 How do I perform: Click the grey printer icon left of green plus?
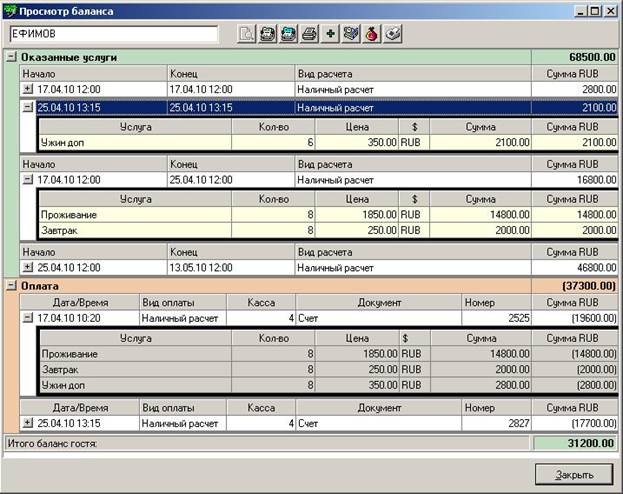pos(310,34)
